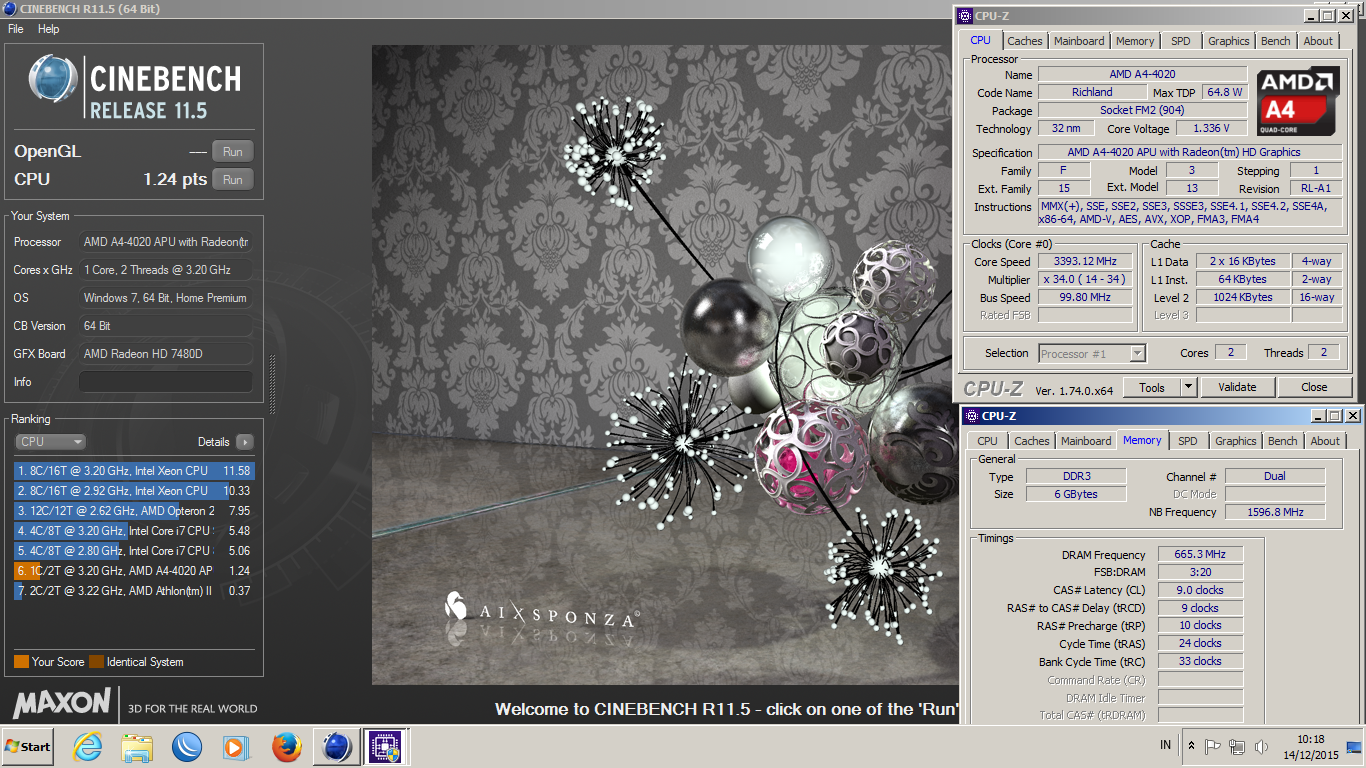The image size is (1366, 768).
Task: Open the File menu in Cinebench
Action: (x=16, y=29)
